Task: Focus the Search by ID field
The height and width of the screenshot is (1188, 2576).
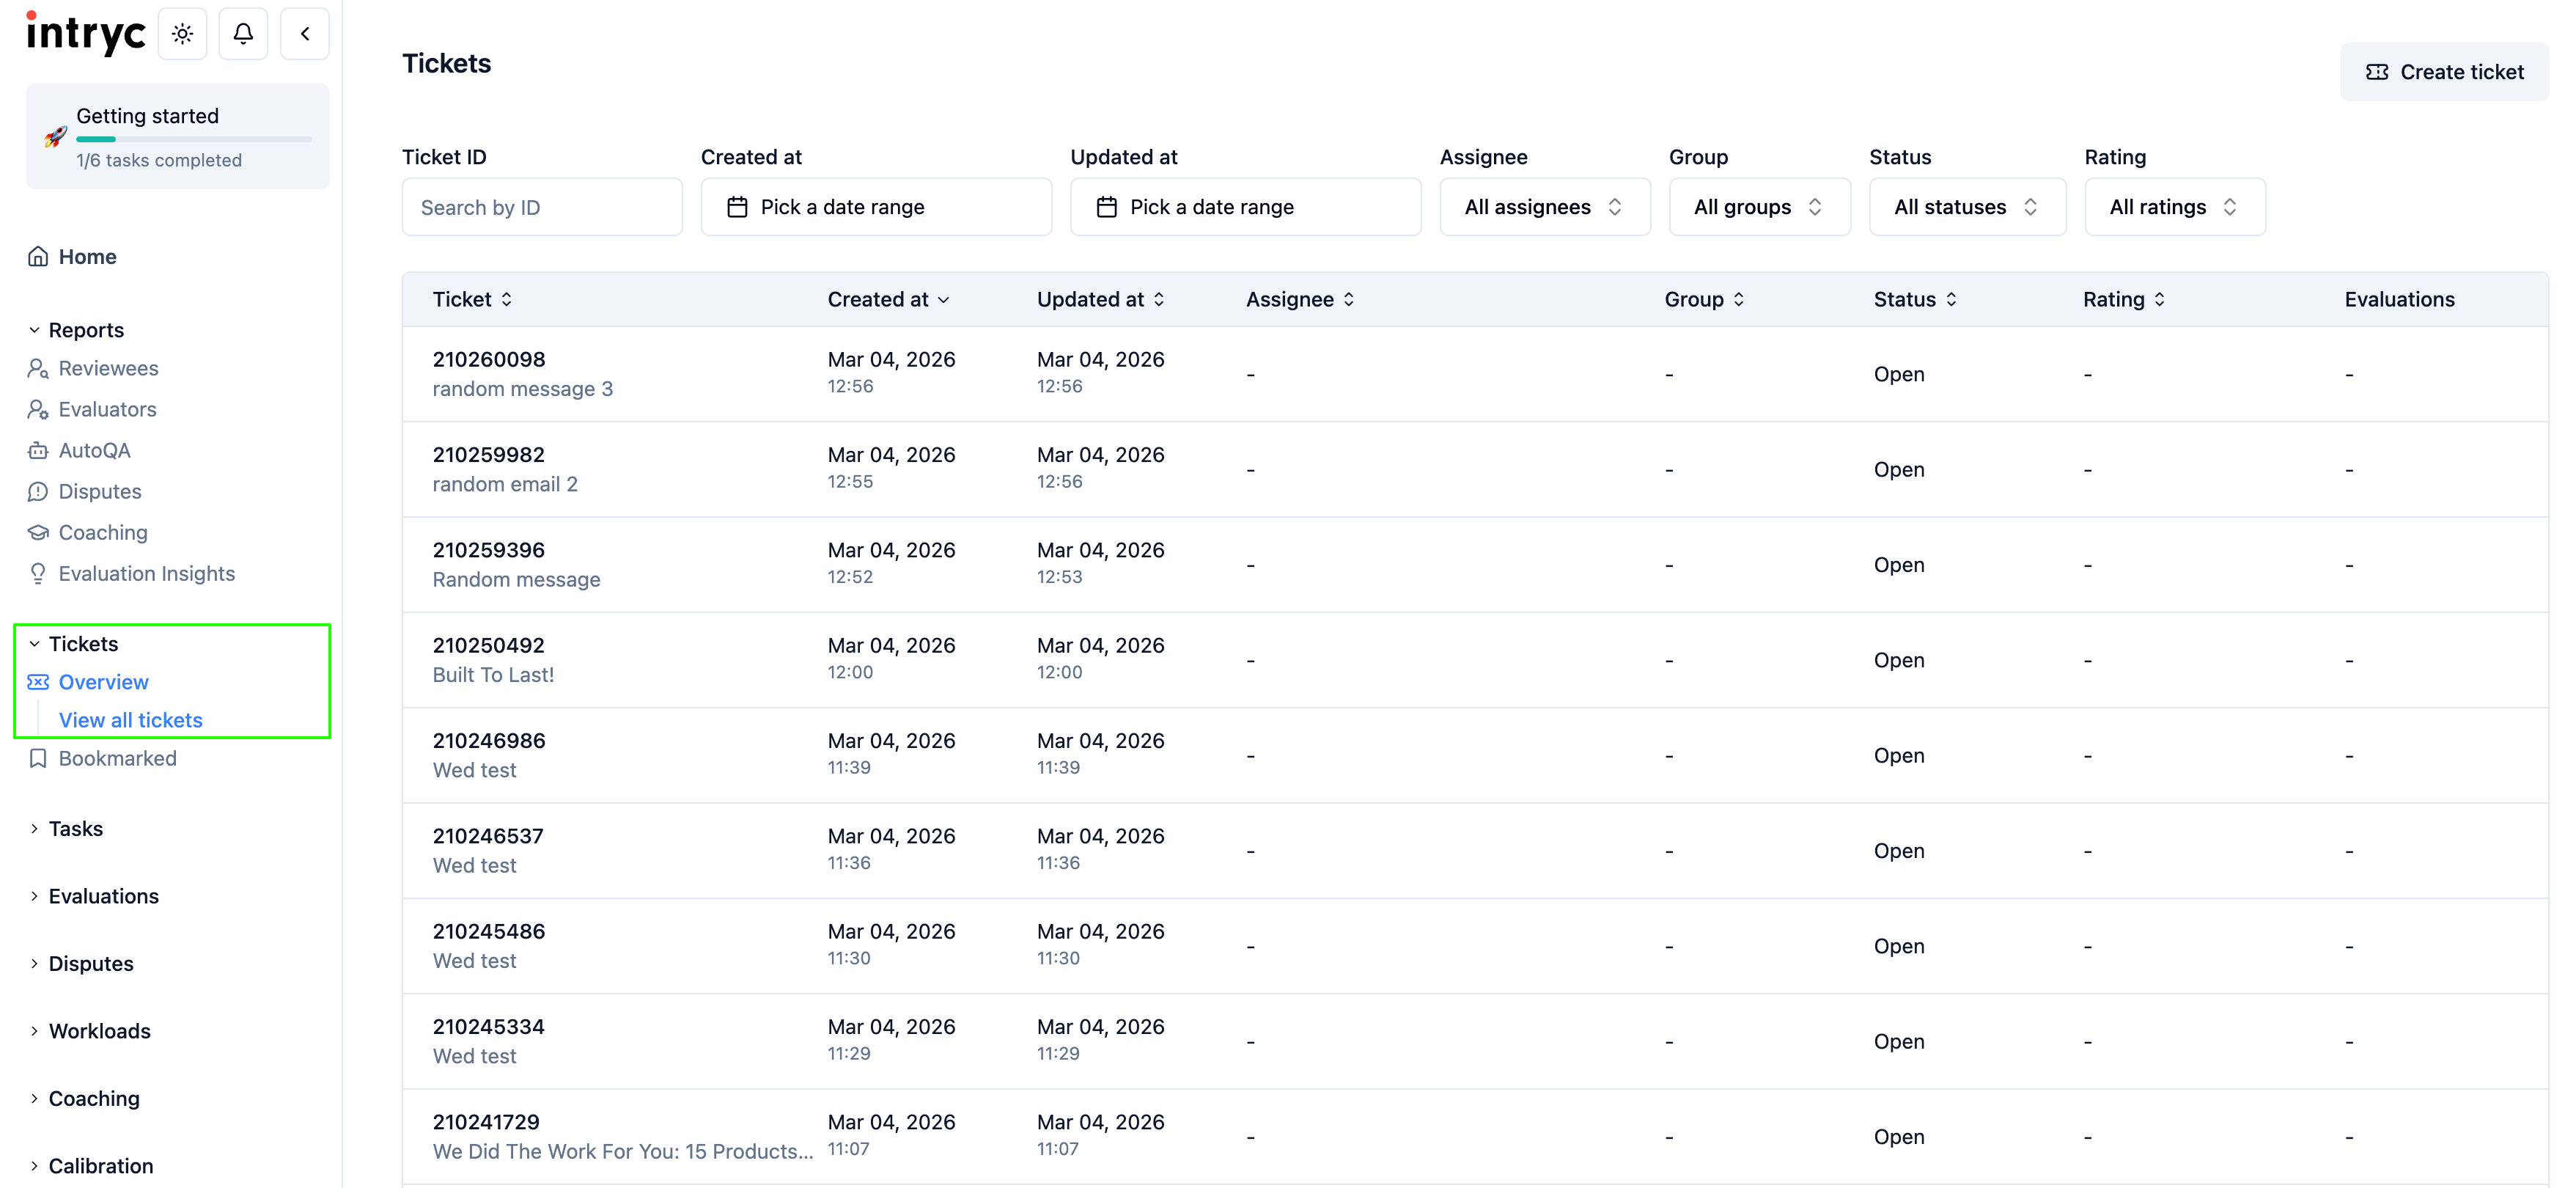Action: (x=541, y=207)
